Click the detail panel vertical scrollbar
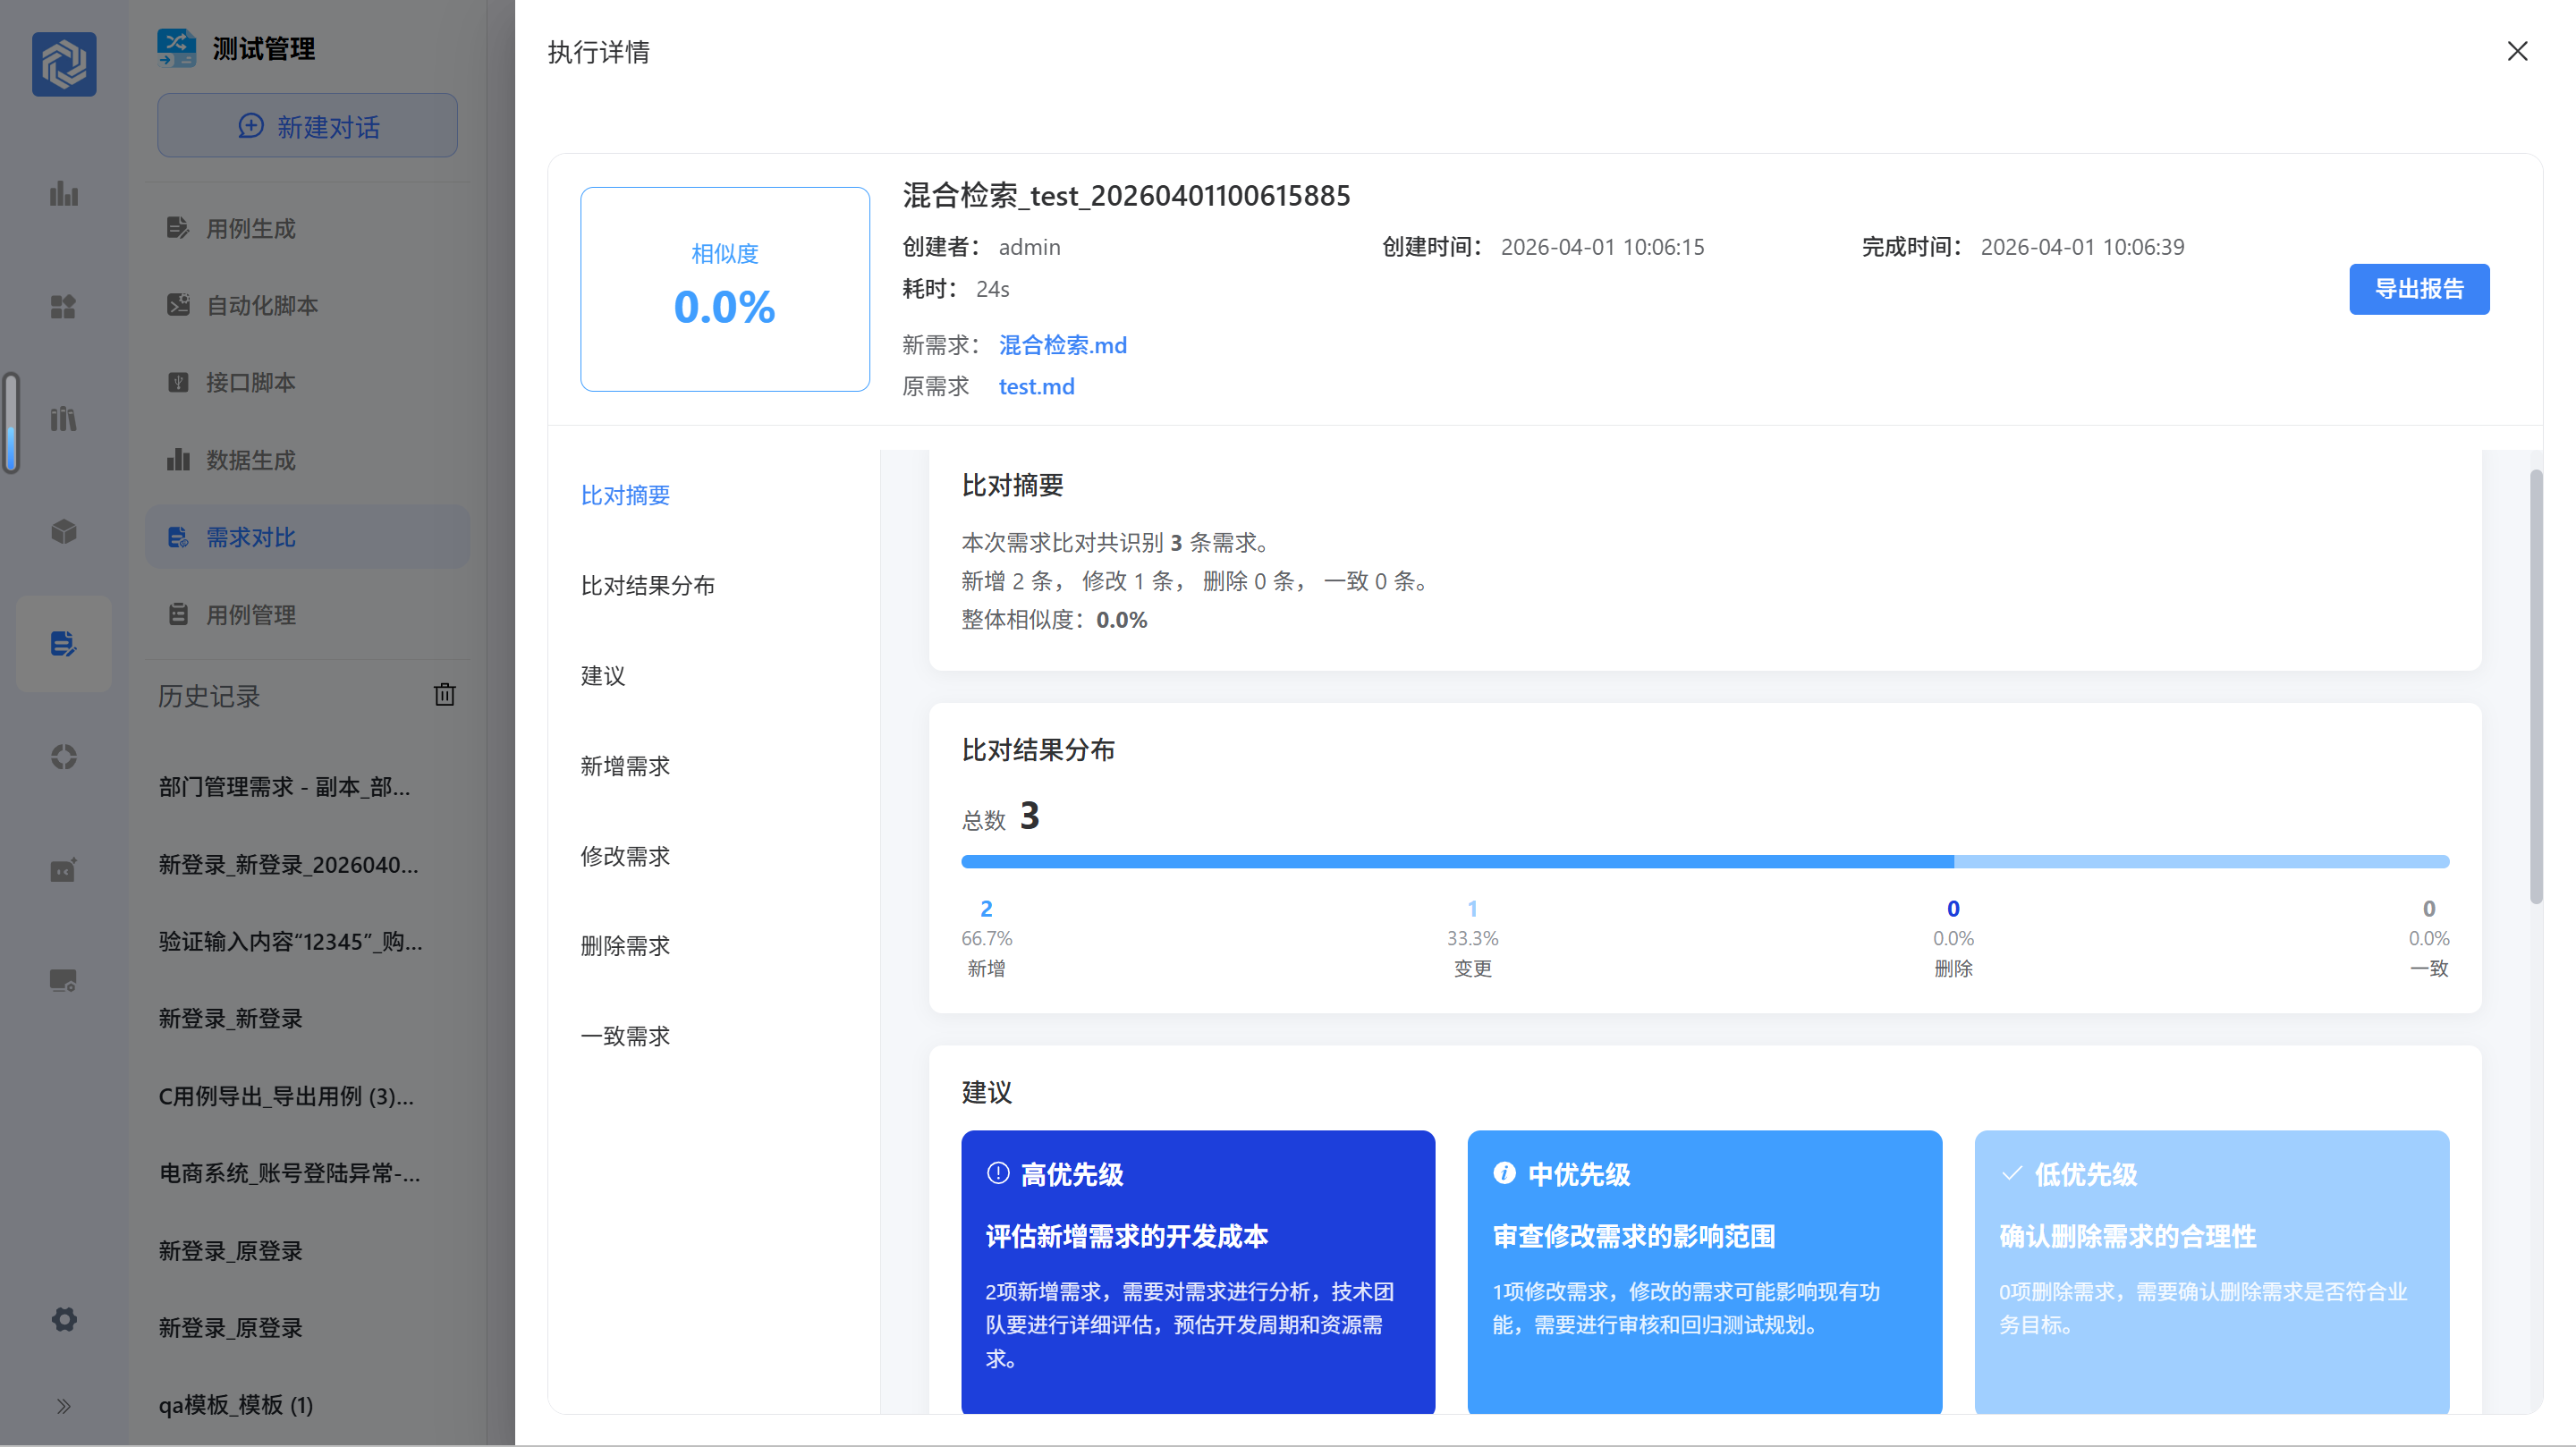Image resolution: width=2576 pixels, height=1447 pixels. tap(2535, 685)
